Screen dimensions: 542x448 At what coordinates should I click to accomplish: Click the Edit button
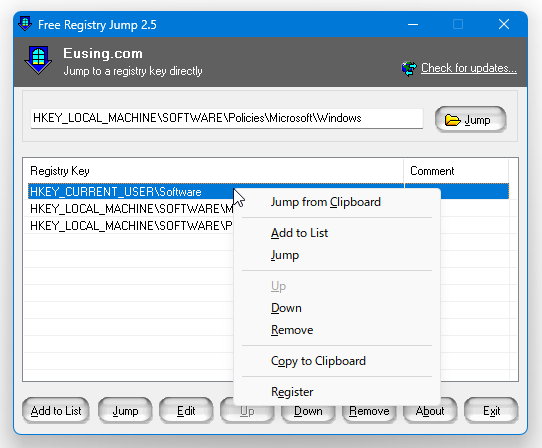click(186, 411)
